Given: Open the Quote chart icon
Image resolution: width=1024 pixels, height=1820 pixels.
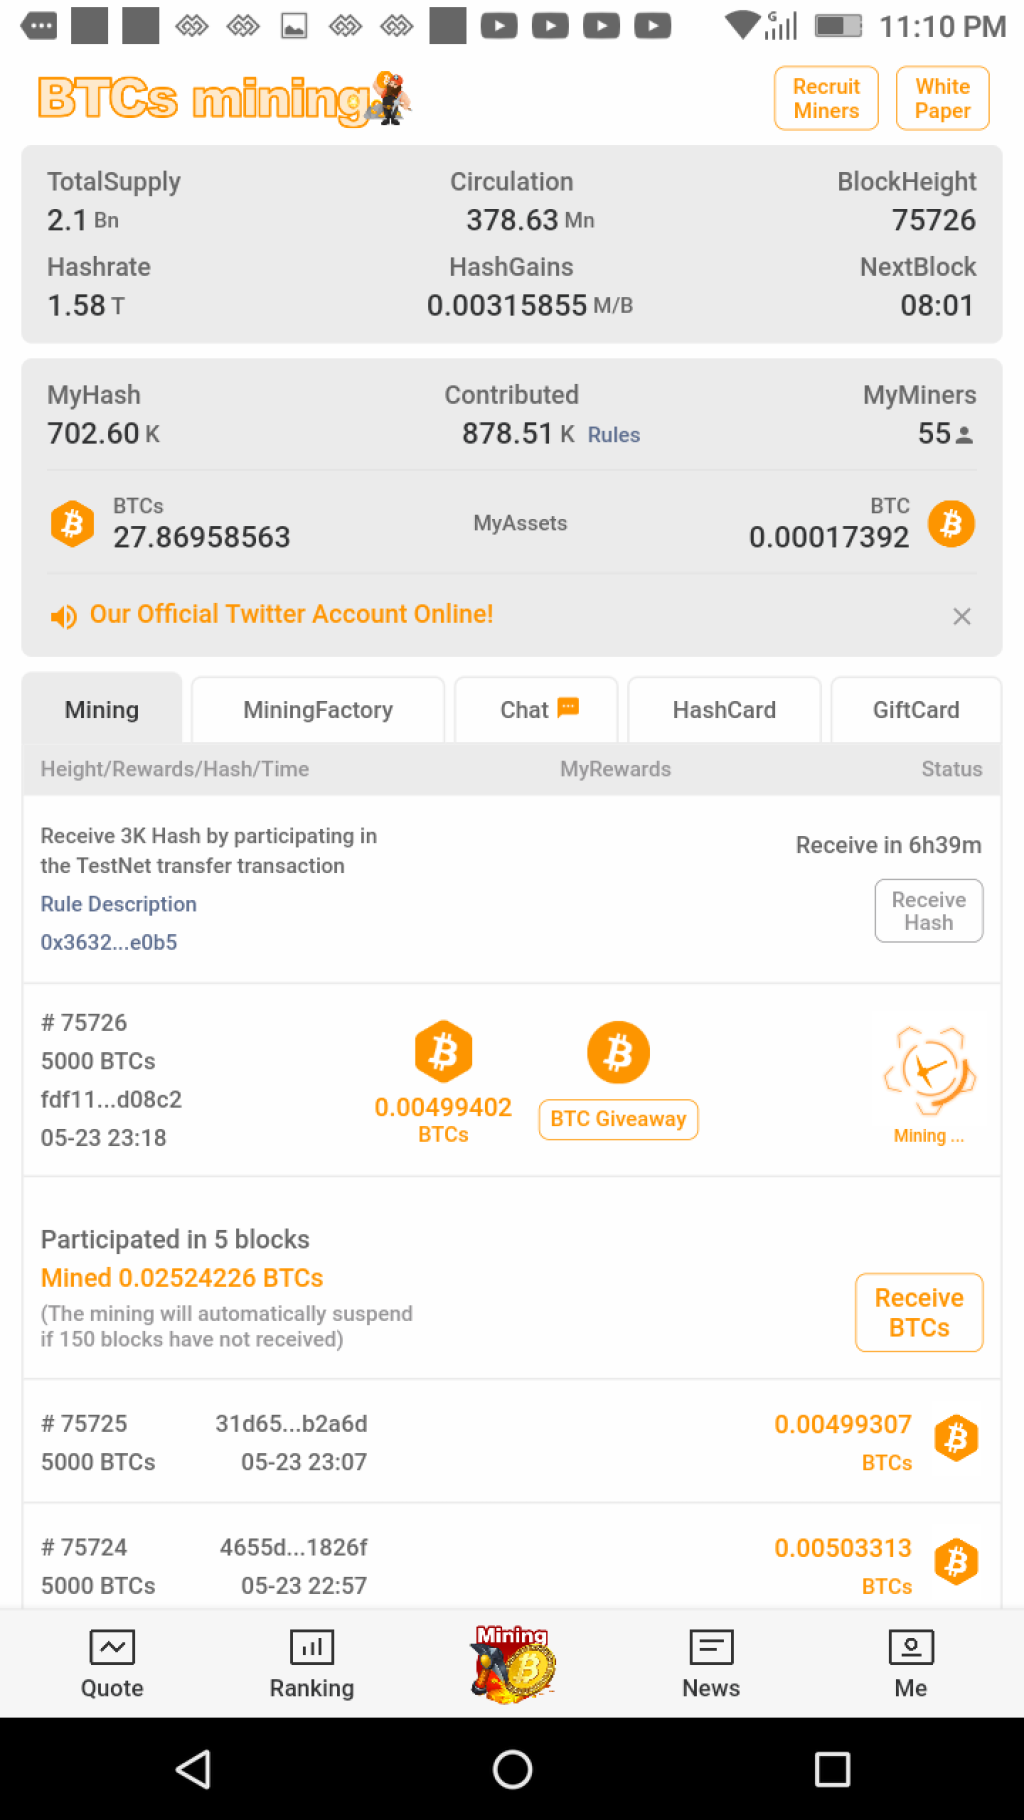Looking at the screenshot, I should (112, 1646).
